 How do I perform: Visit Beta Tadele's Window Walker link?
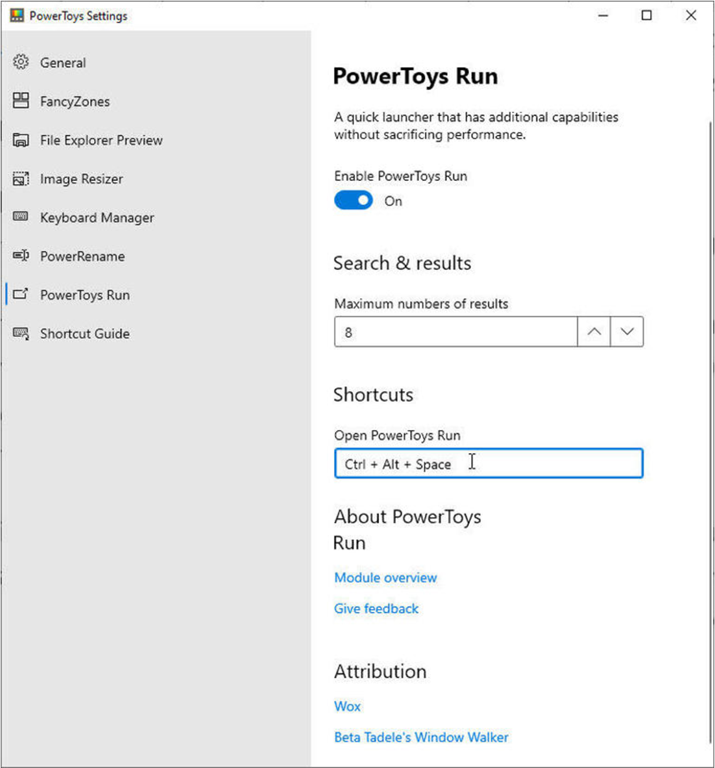(421, 737)
